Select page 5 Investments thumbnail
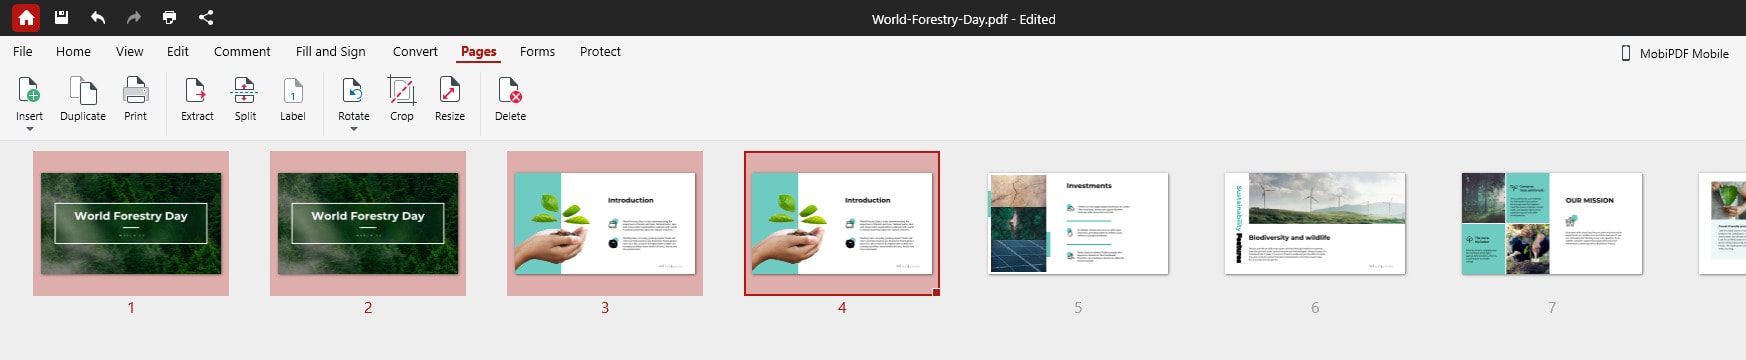This screenshot has width=1746, height=360. coord(1078,223)
